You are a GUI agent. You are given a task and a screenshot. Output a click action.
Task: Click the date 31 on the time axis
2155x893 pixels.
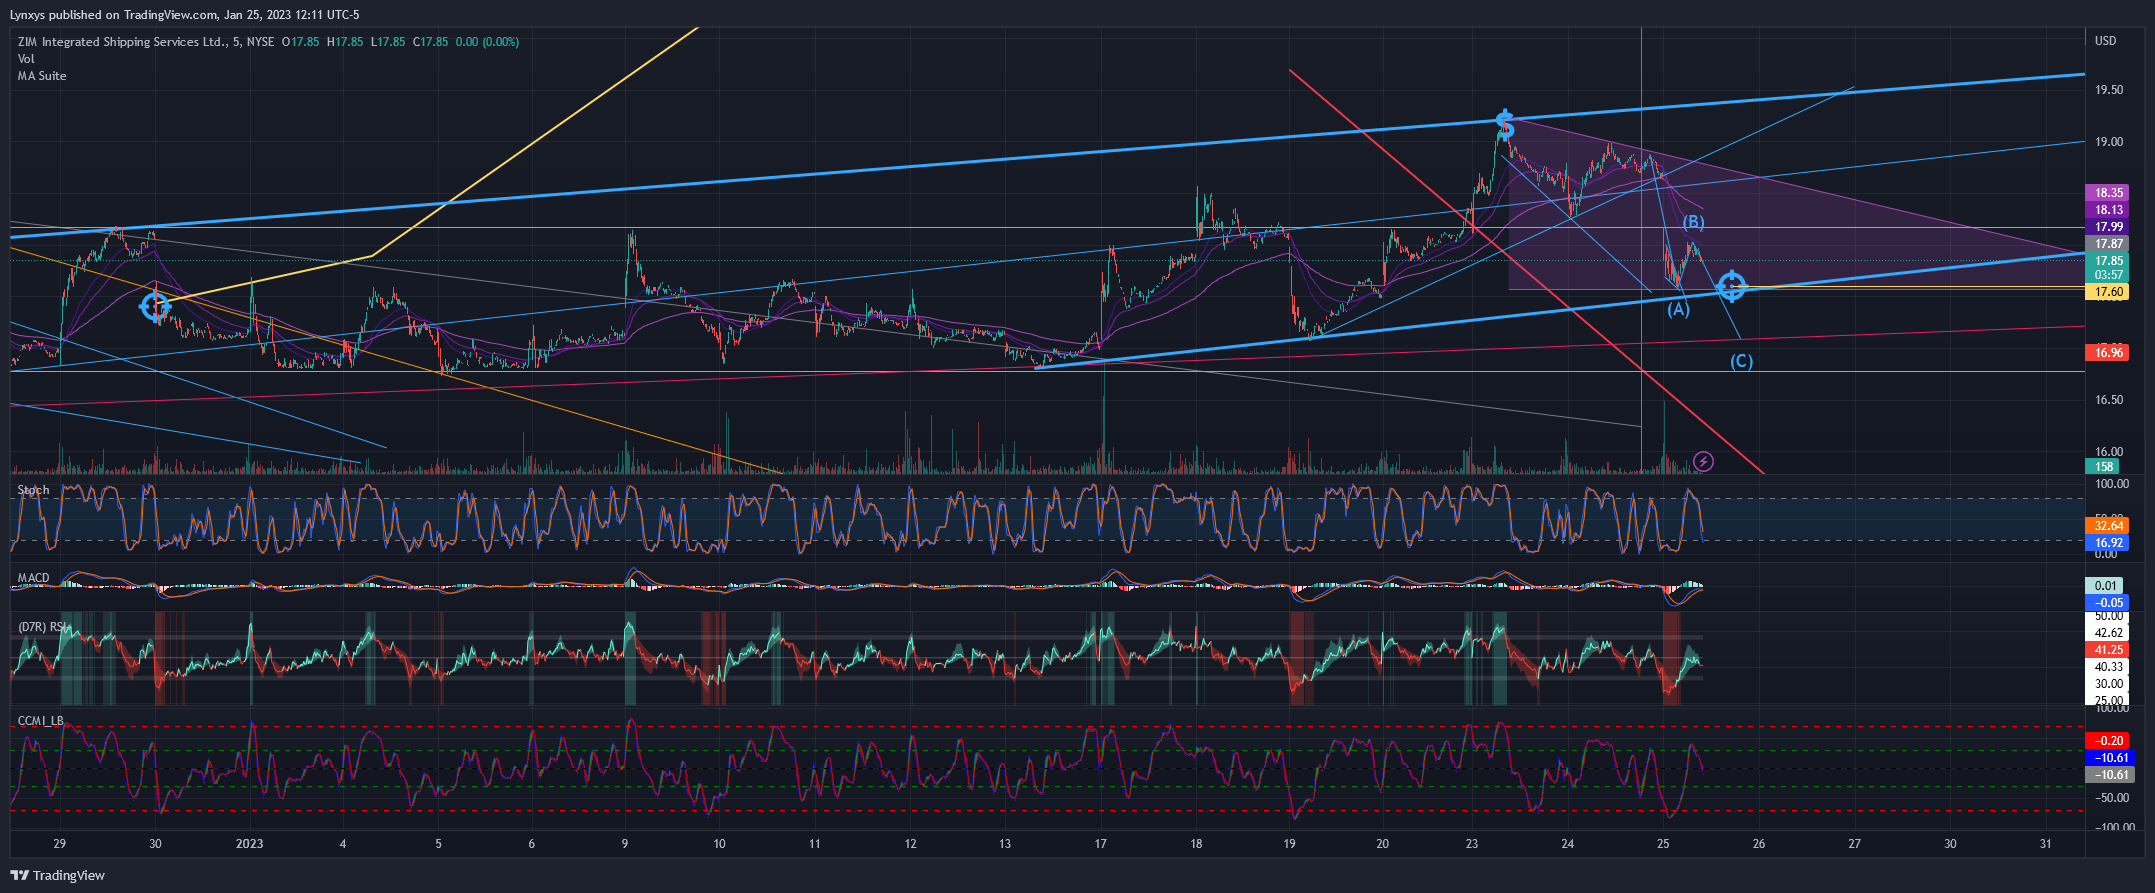pos(2046,844)
